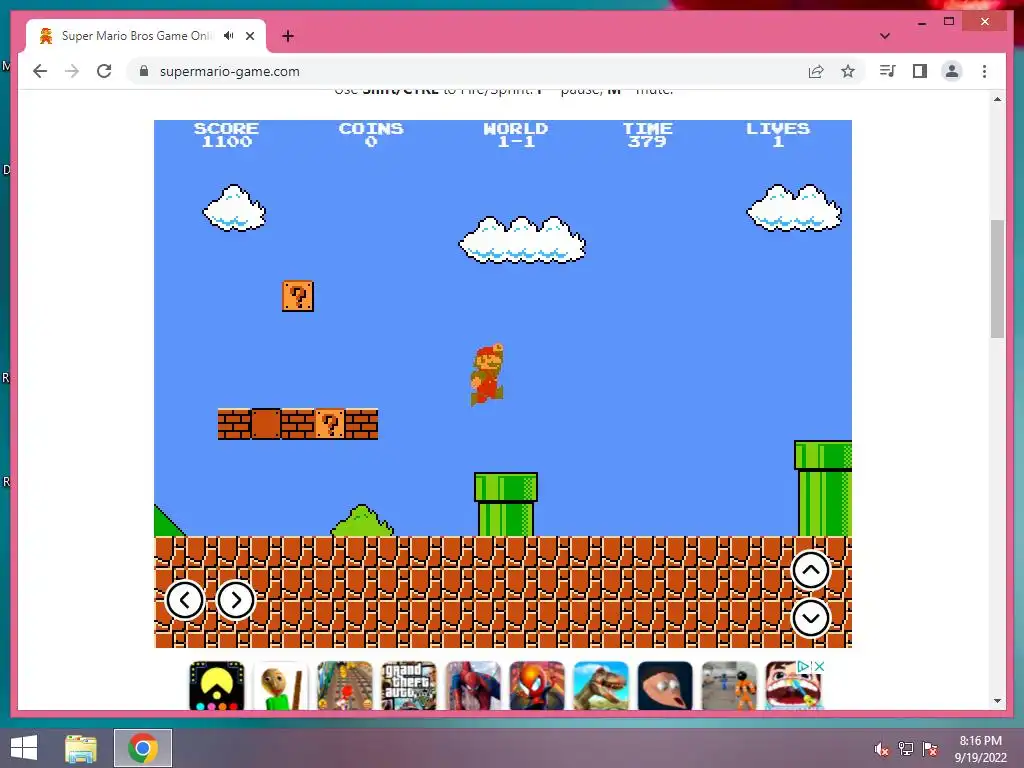1024x768 pixels.
Task: Click the AdChoices triangle icon
Action: [804, 666]
